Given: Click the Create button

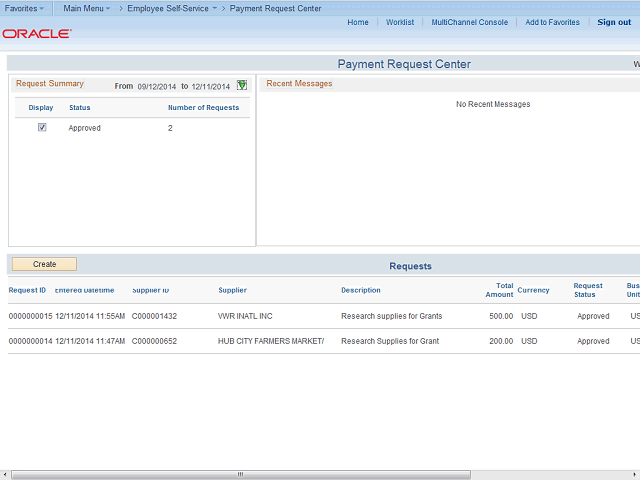Looking at the screenshot, I should [44, 264].
